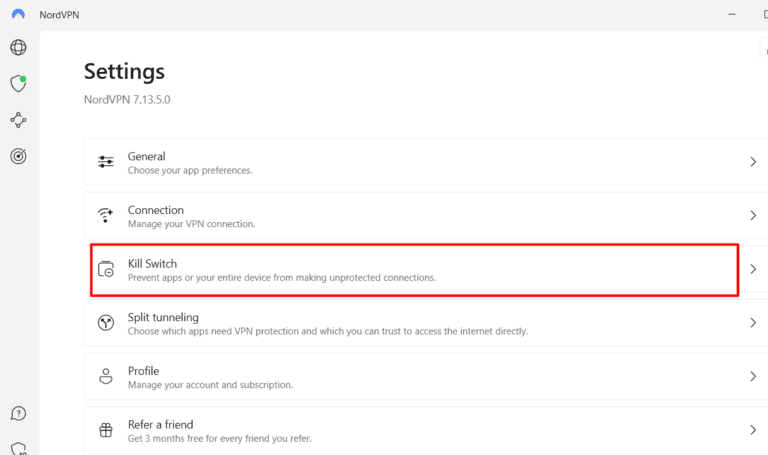Open Dark Web Monitor target icon
Viewport: 768px width, 455px height.
(18, 156)
